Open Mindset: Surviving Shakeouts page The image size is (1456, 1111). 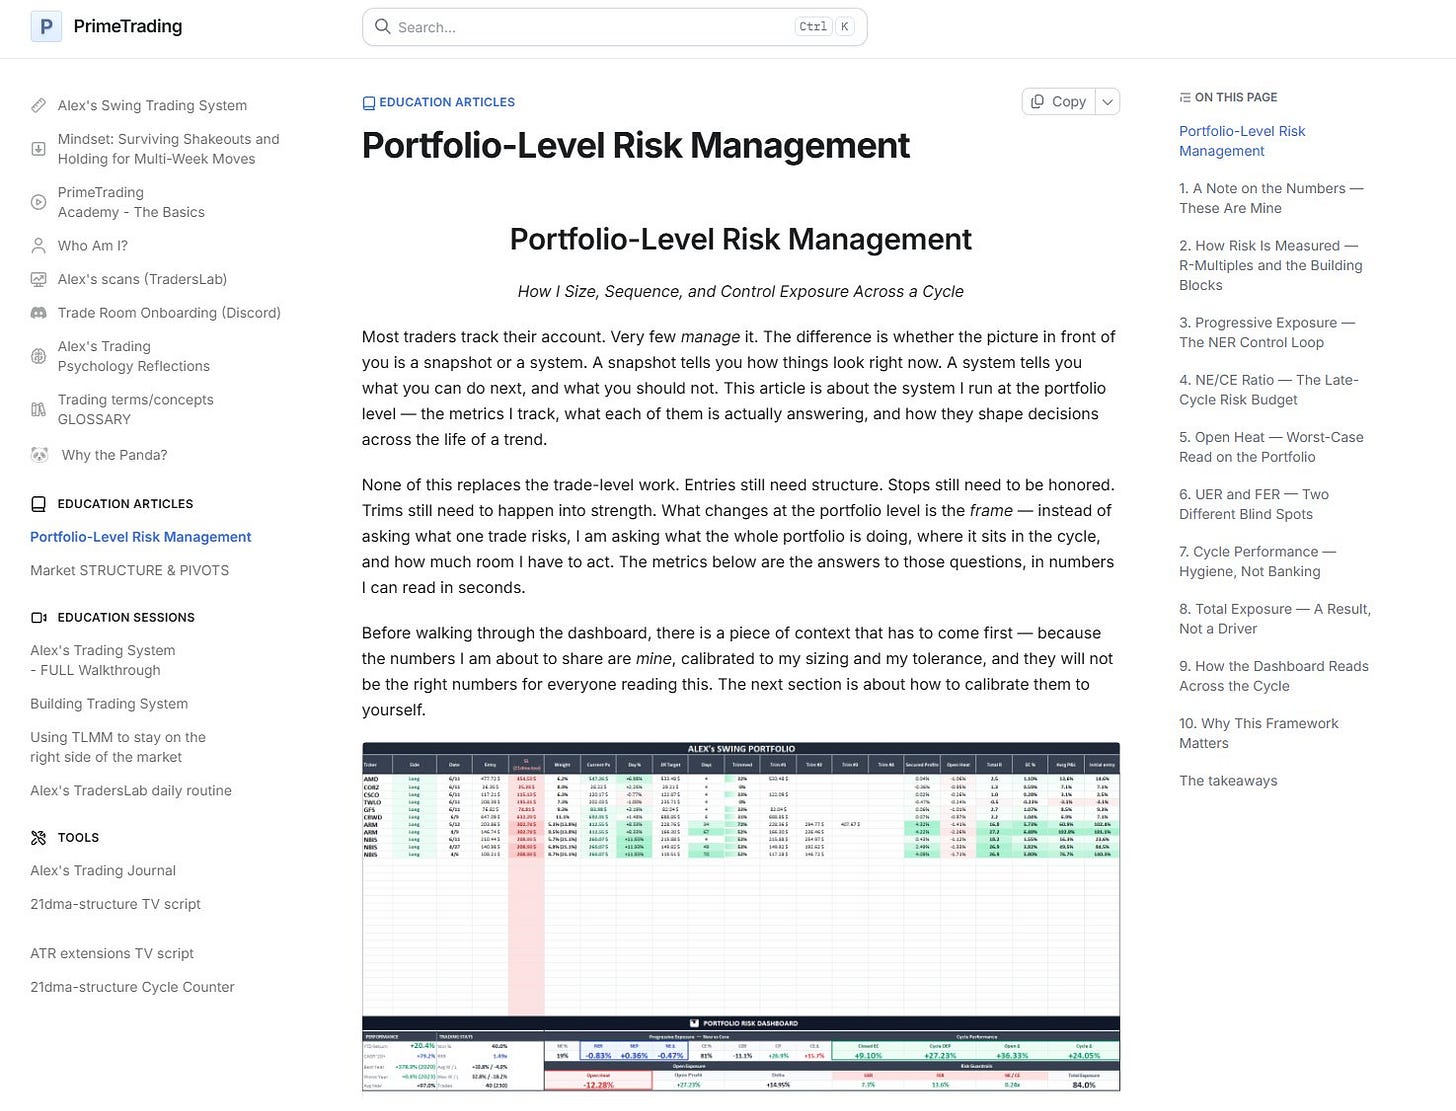tap(168, 149)
